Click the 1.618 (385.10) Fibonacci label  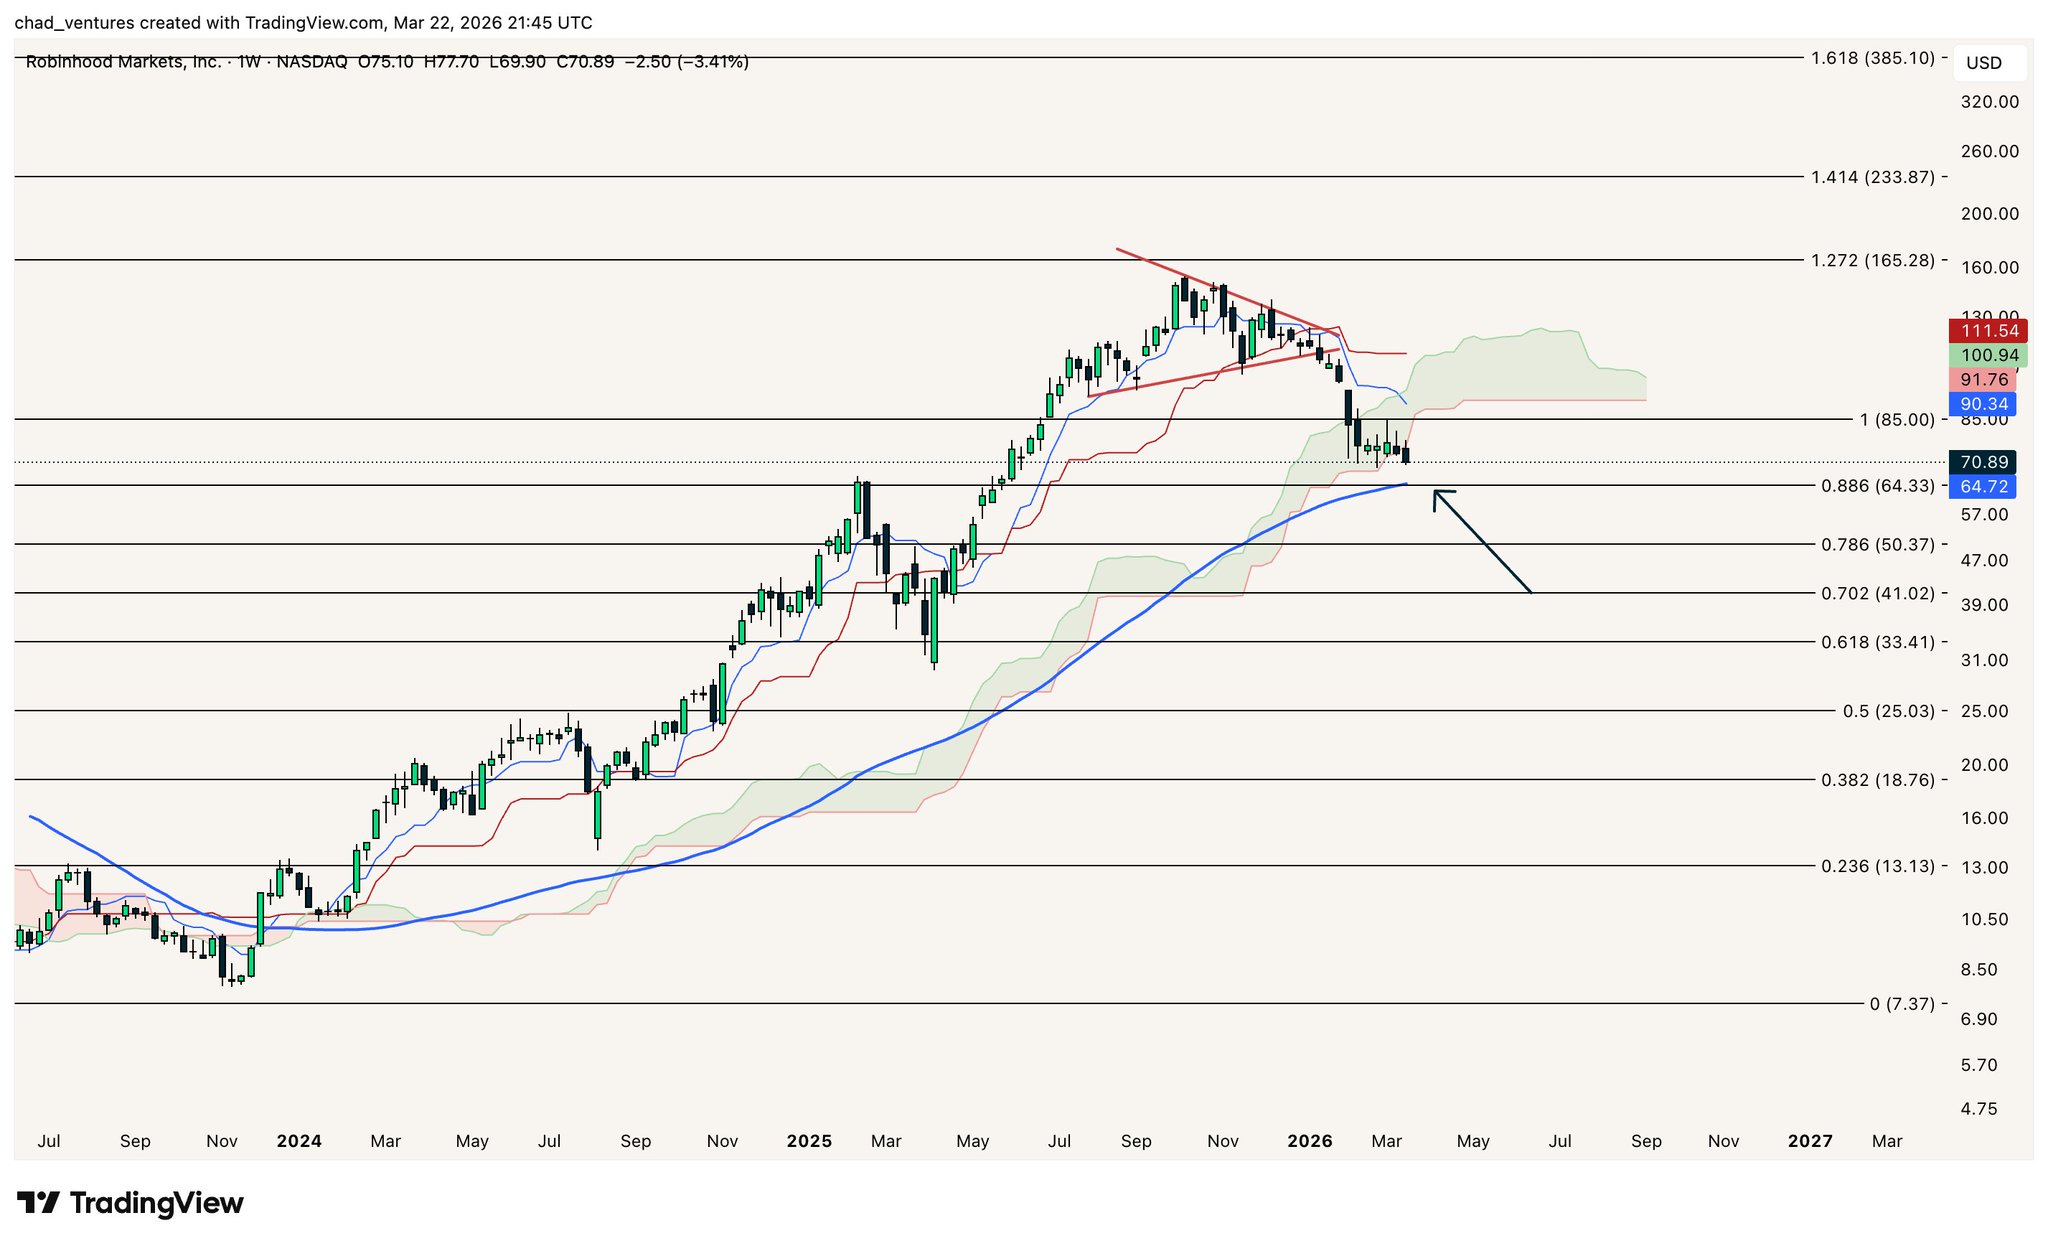click(x=1873, y=58)
